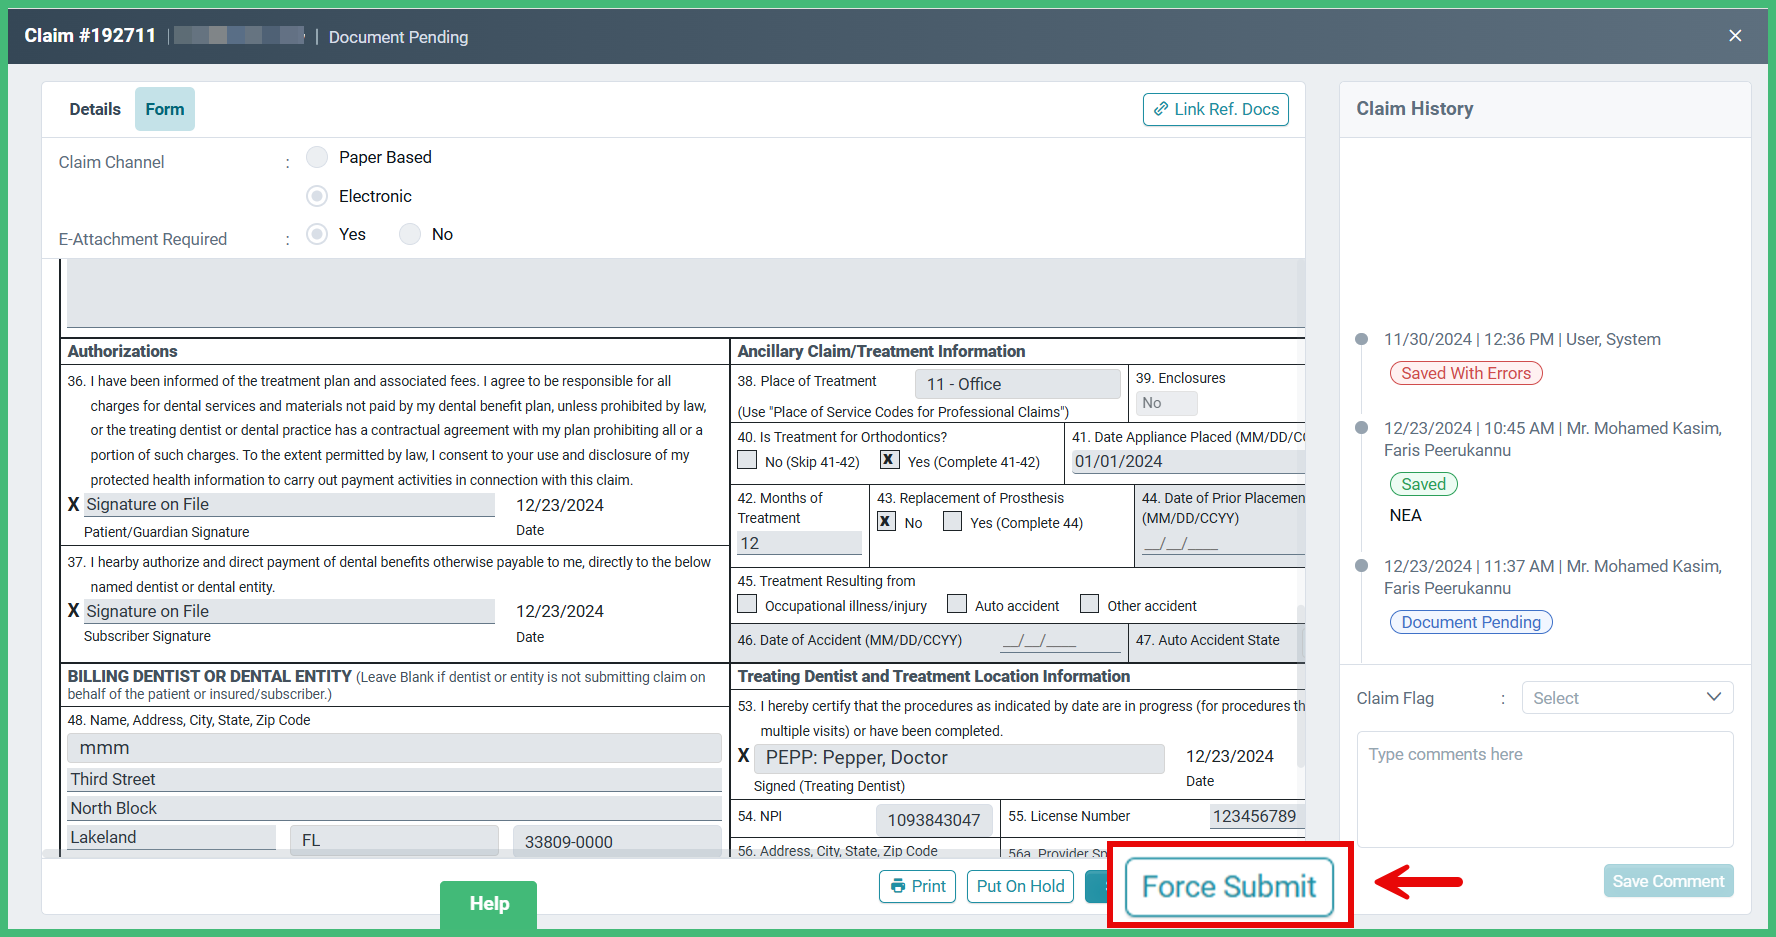Select the Paper Based claim channel

(317, 157)
